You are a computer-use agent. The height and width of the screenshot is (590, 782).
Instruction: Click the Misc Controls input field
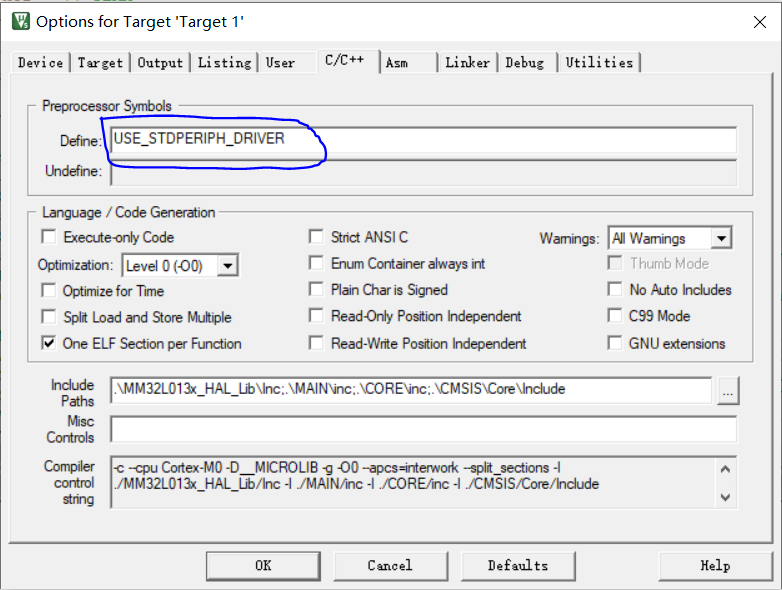[x=423, y=429]
